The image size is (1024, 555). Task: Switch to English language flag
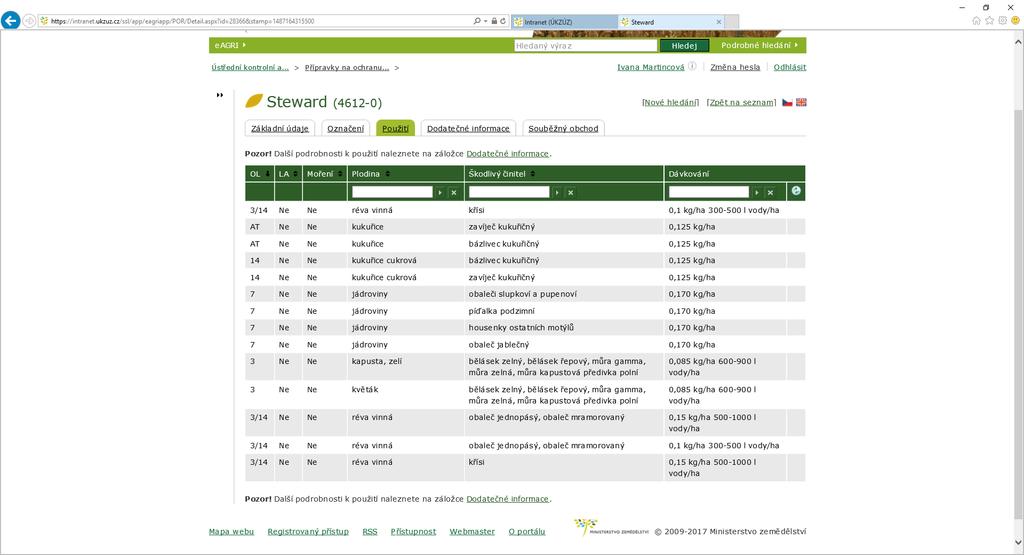pyautogui.click(x=801, y=103)
